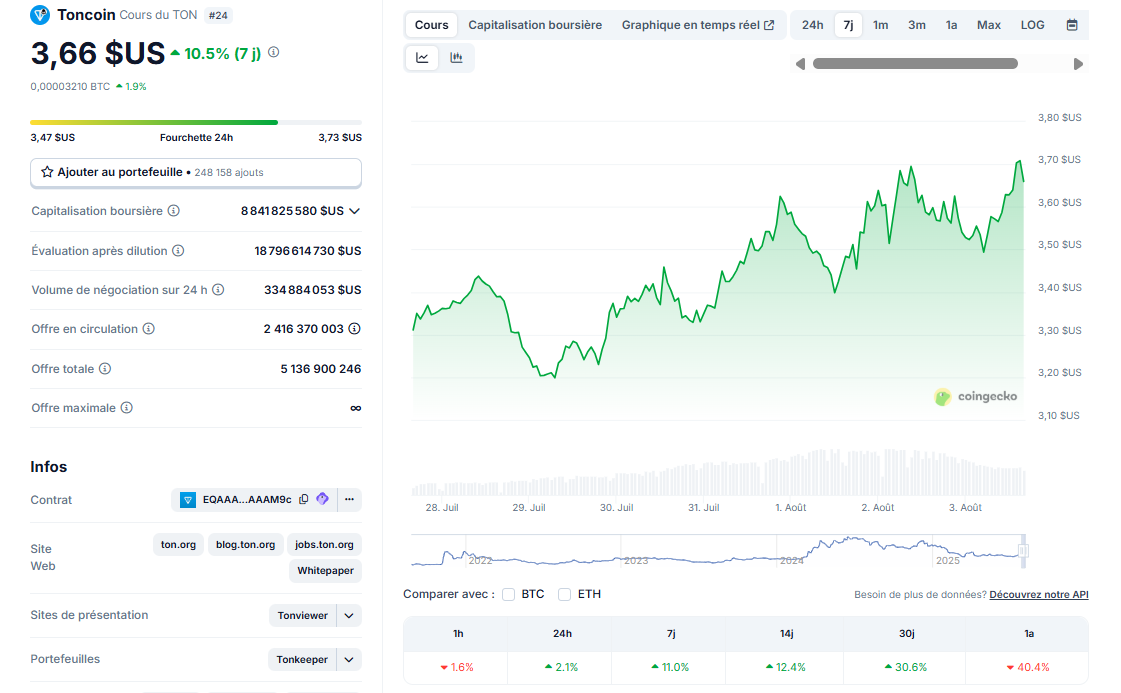Expand Portefeuilles dropdown arrow

click(x=349, y=659)
